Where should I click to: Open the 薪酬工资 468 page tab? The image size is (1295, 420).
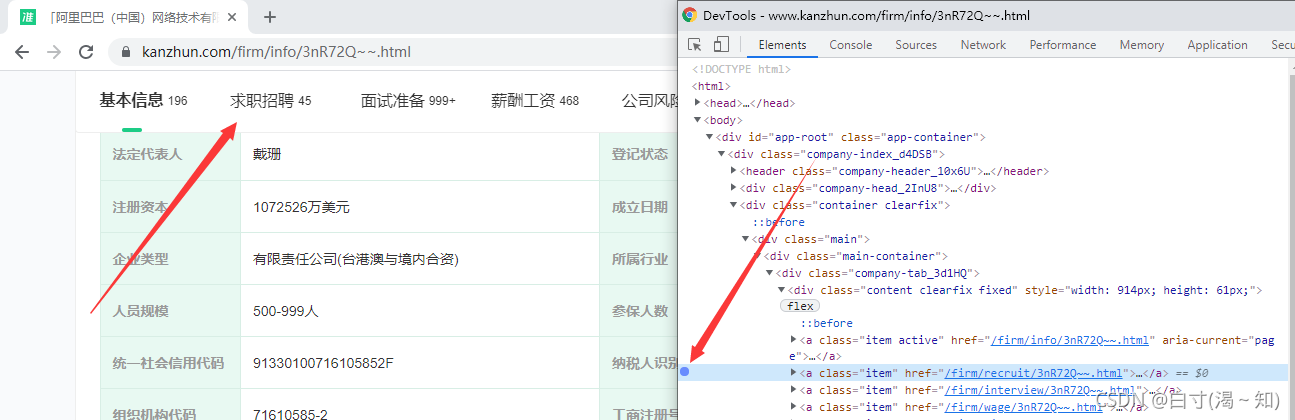coord(535,100)
